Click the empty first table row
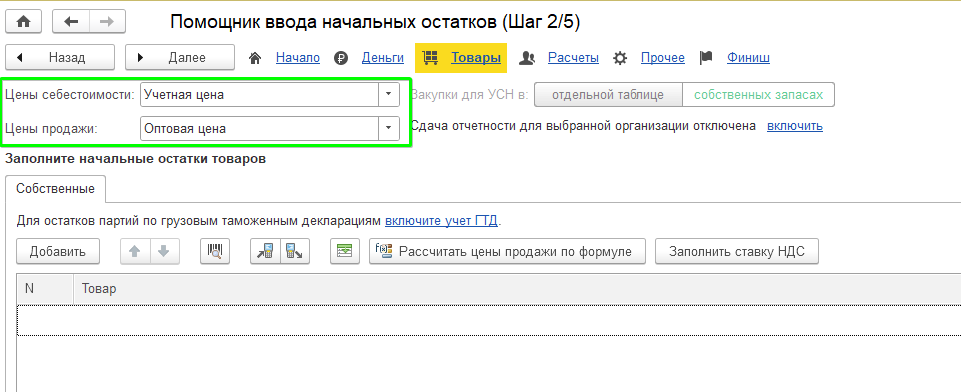 [x=488, y=320]
